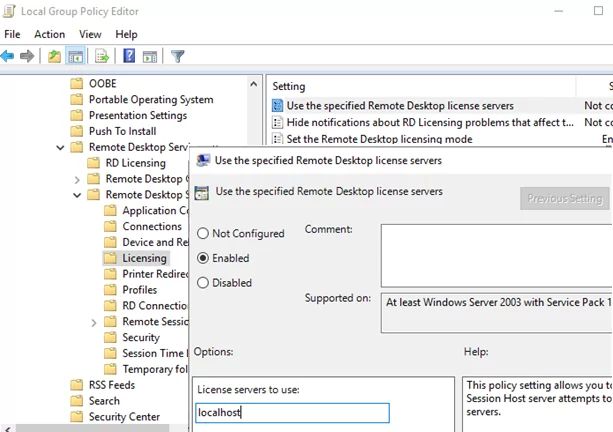This screenshot has height=432, width=613.
Task: Select the RD Connection Broker tree item
Action: pyautogui.click(x=155, y=306)
